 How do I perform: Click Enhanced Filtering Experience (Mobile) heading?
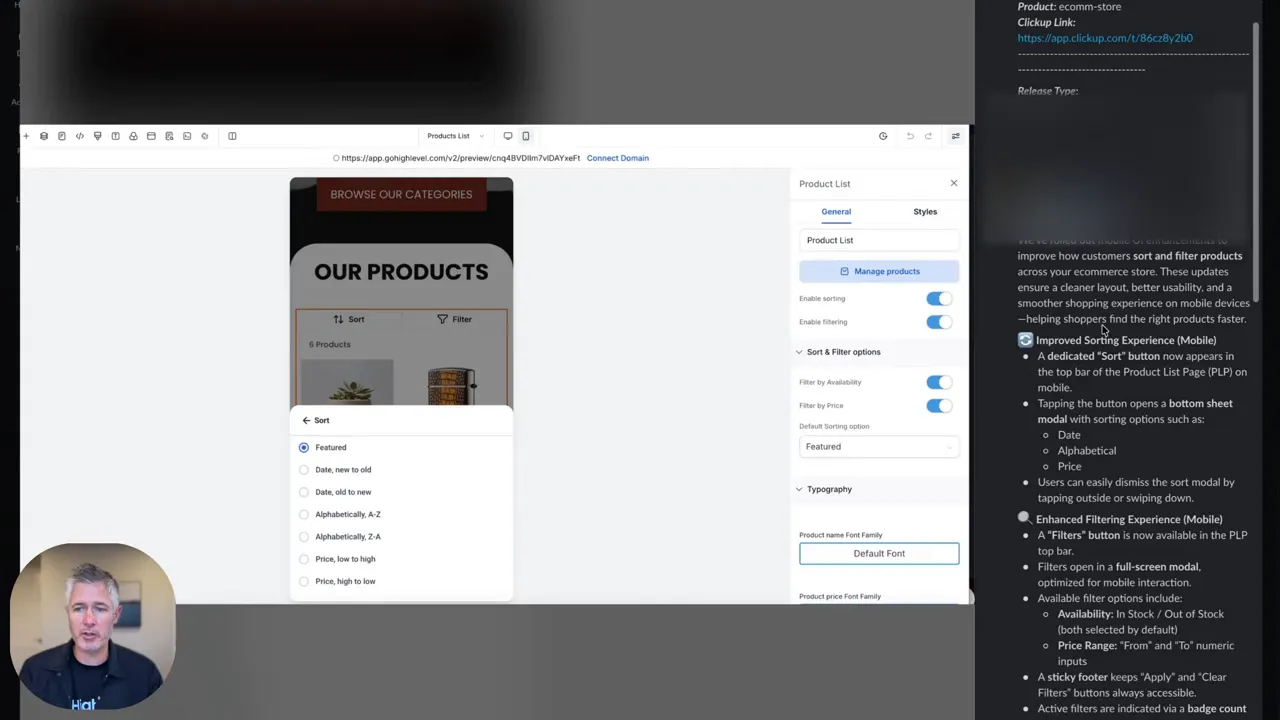(1129, 519)
